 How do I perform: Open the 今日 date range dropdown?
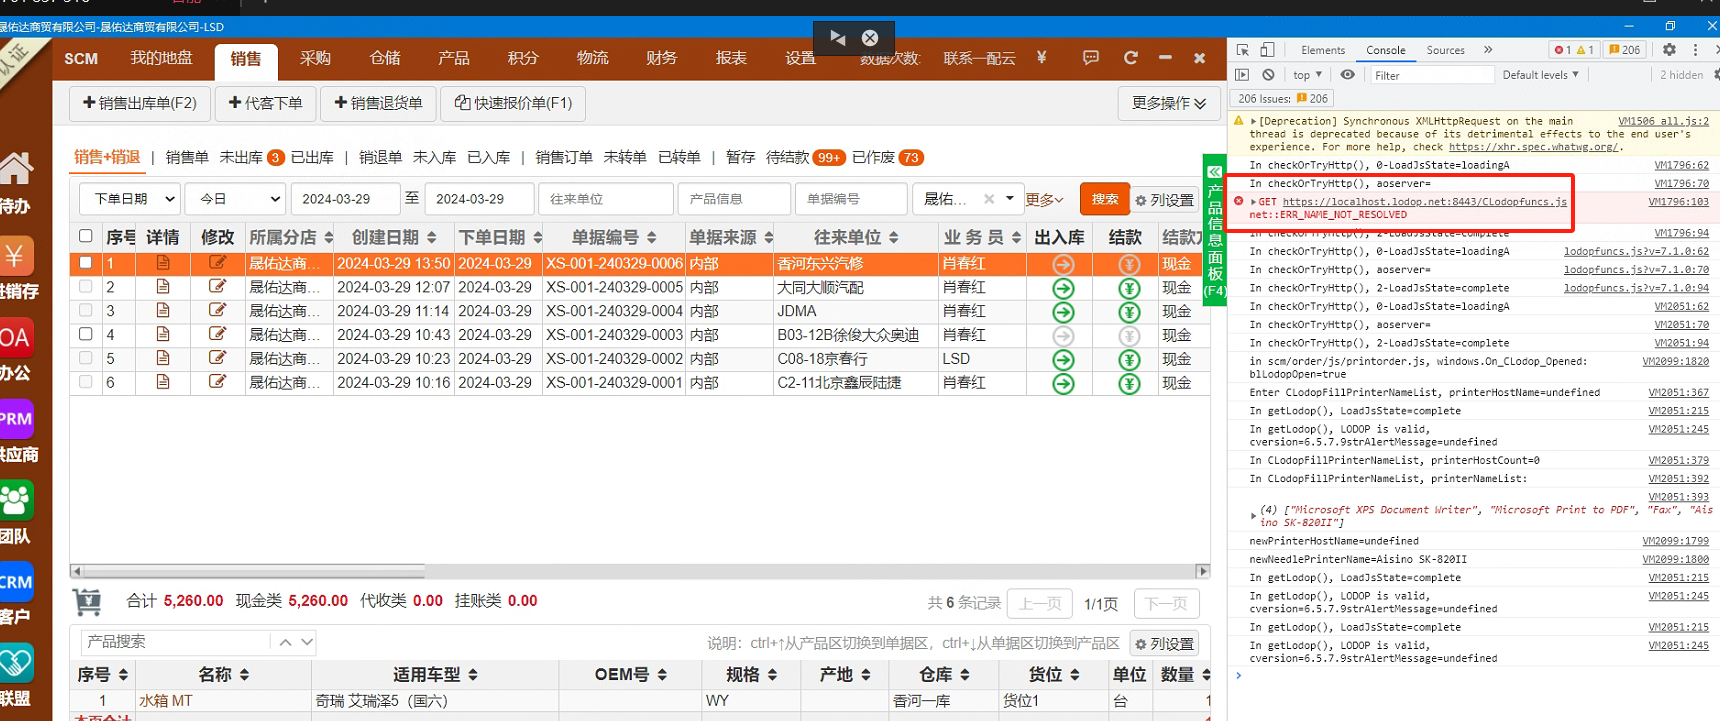coord(236,199)
